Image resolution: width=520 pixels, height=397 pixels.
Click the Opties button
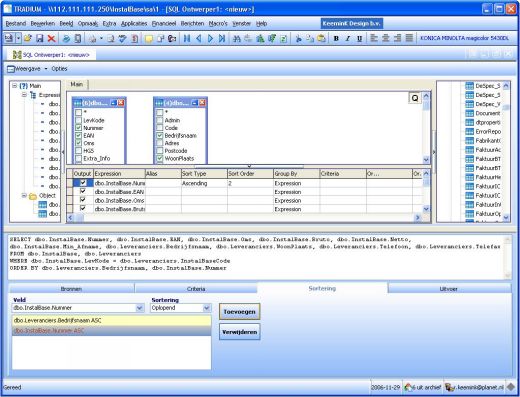tap(59, 69)
